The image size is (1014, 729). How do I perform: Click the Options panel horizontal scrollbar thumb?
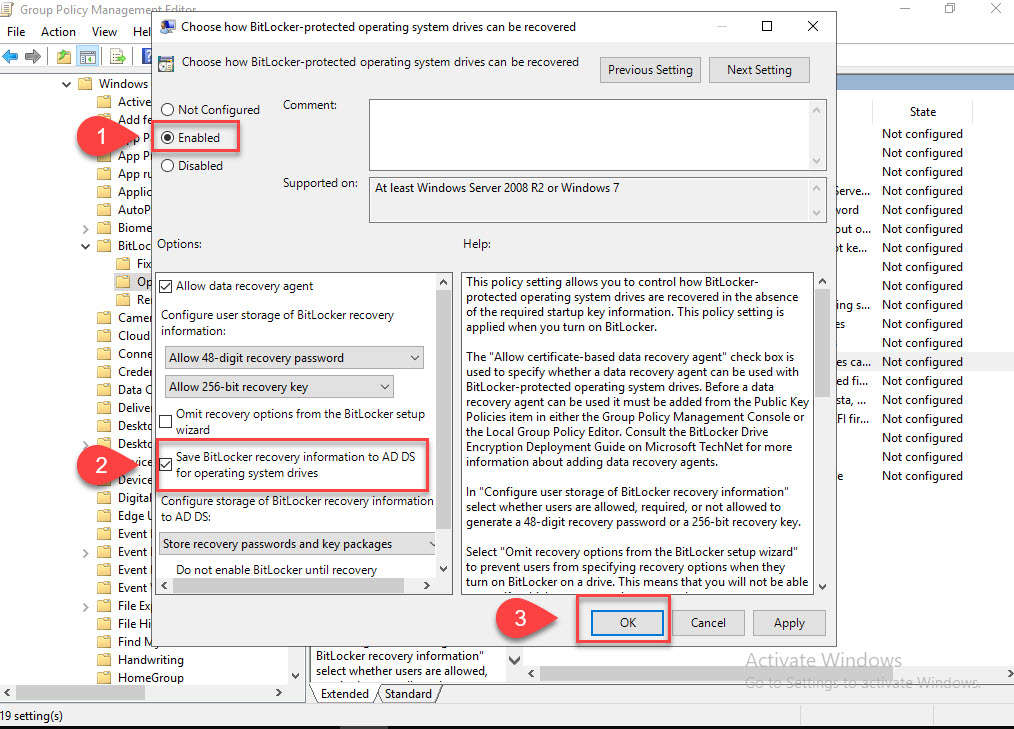click(x=288, y=585)
